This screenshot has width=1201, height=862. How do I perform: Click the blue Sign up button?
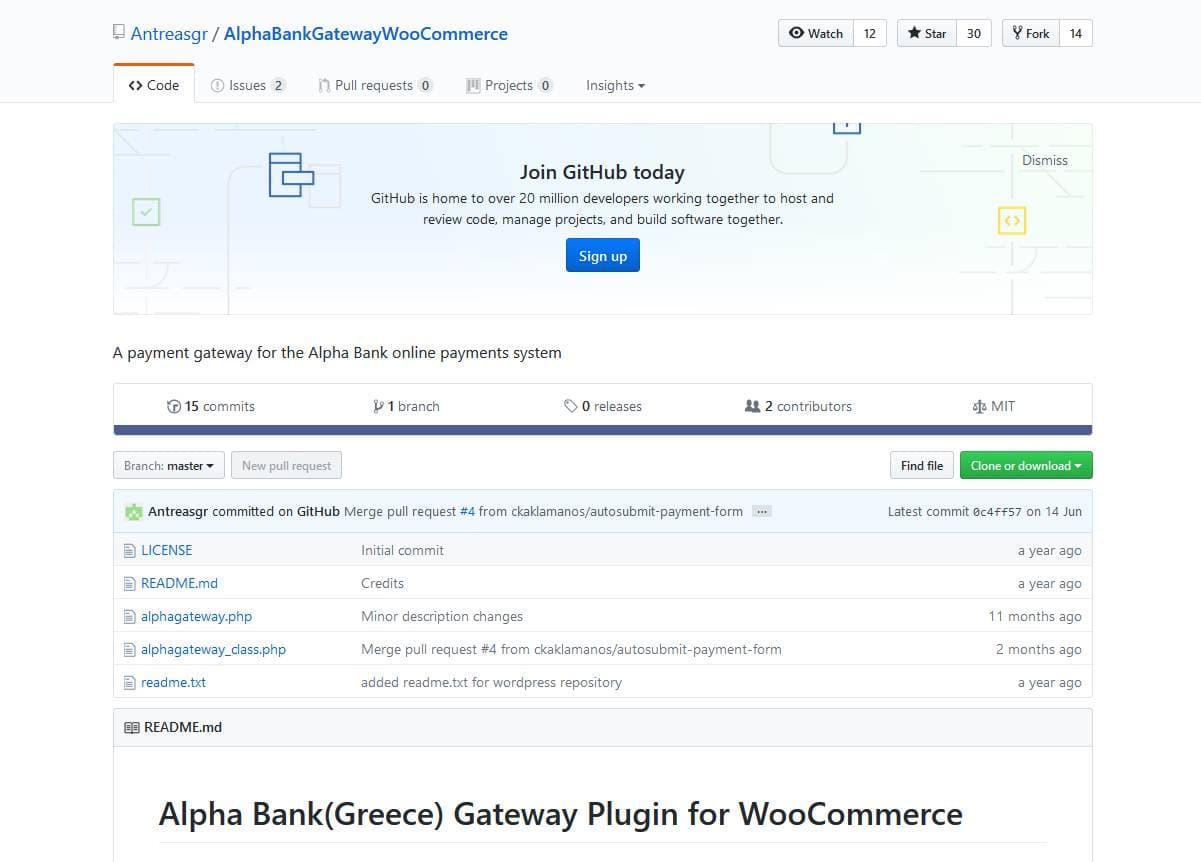[603, 256]
